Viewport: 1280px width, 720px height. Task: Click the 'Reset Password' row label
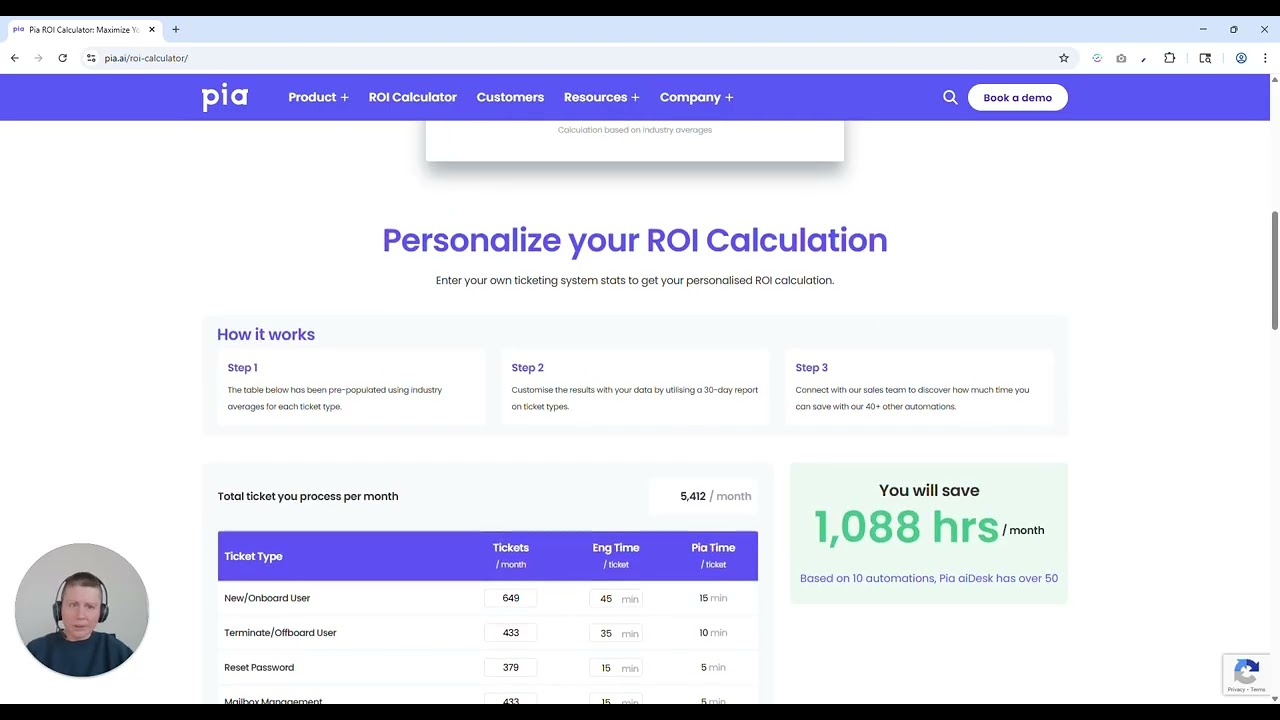(x=259, y=668)
